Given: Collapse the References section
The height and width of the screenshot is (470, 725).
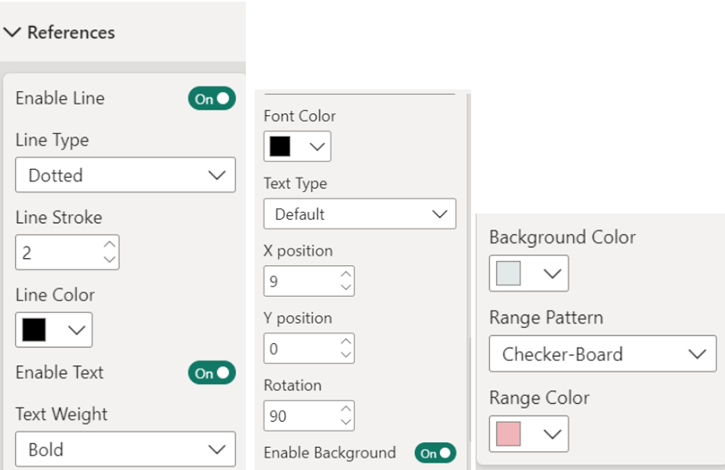Looking at the screenshot, I should point(13,32).
